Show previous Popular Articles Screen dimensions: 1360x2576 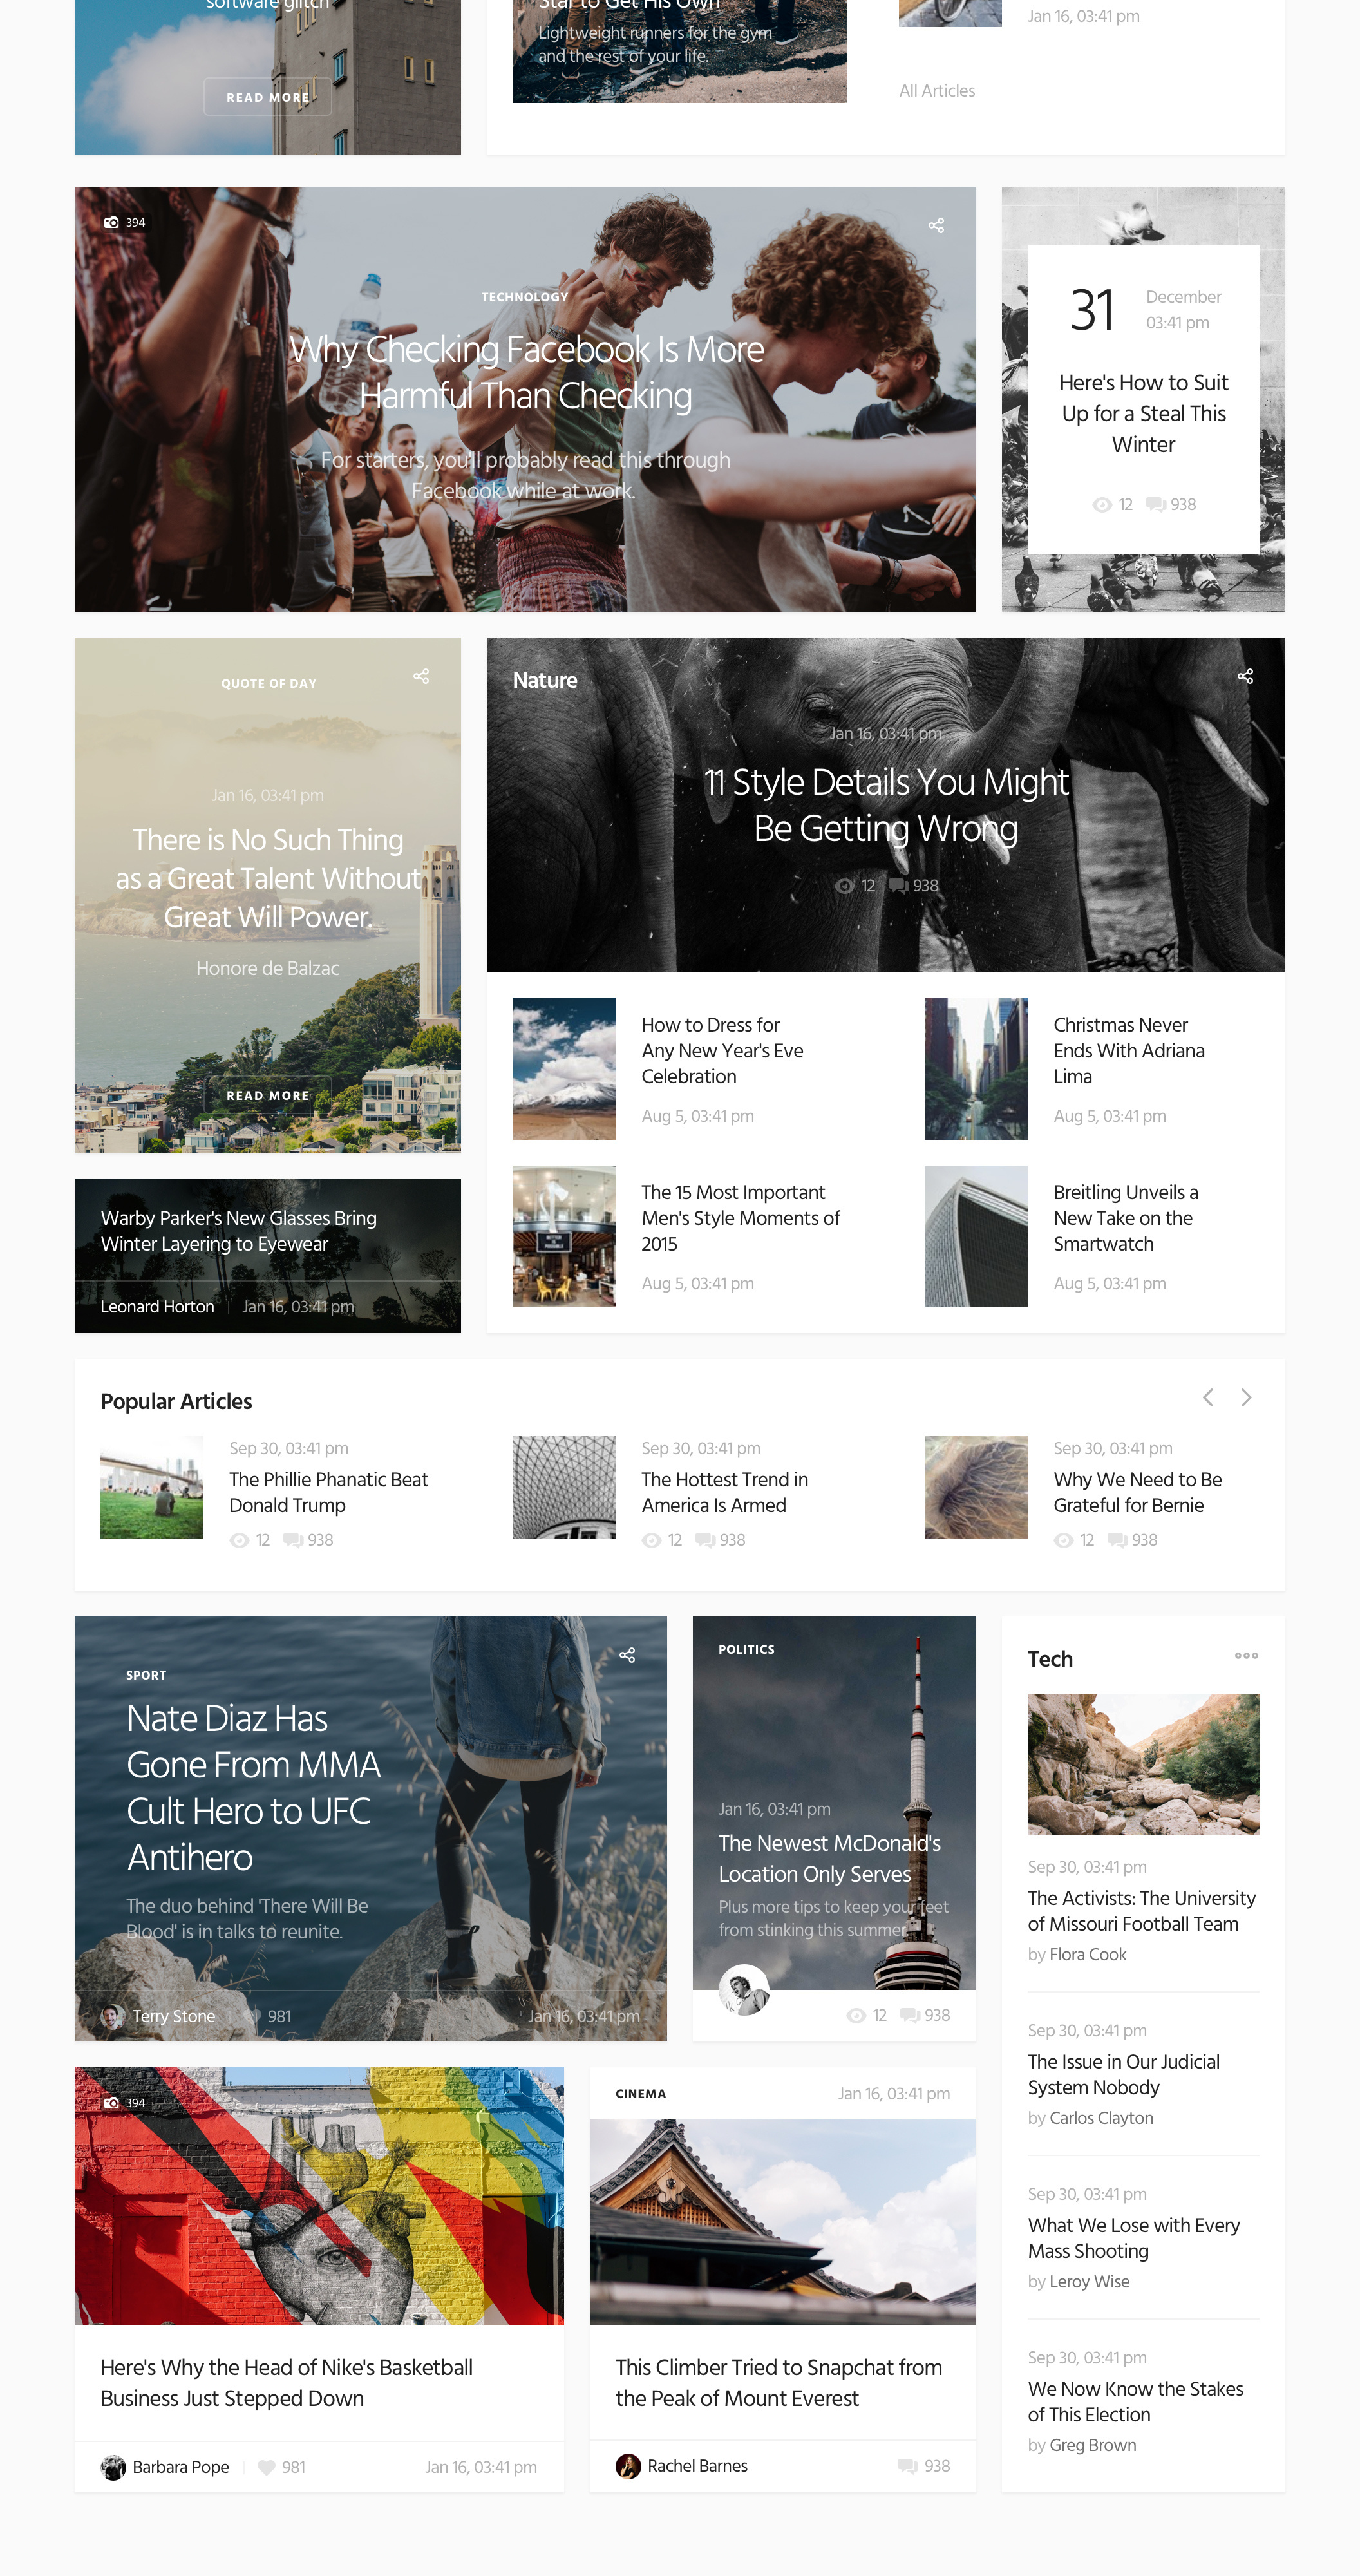[x=1208, y=1398]
